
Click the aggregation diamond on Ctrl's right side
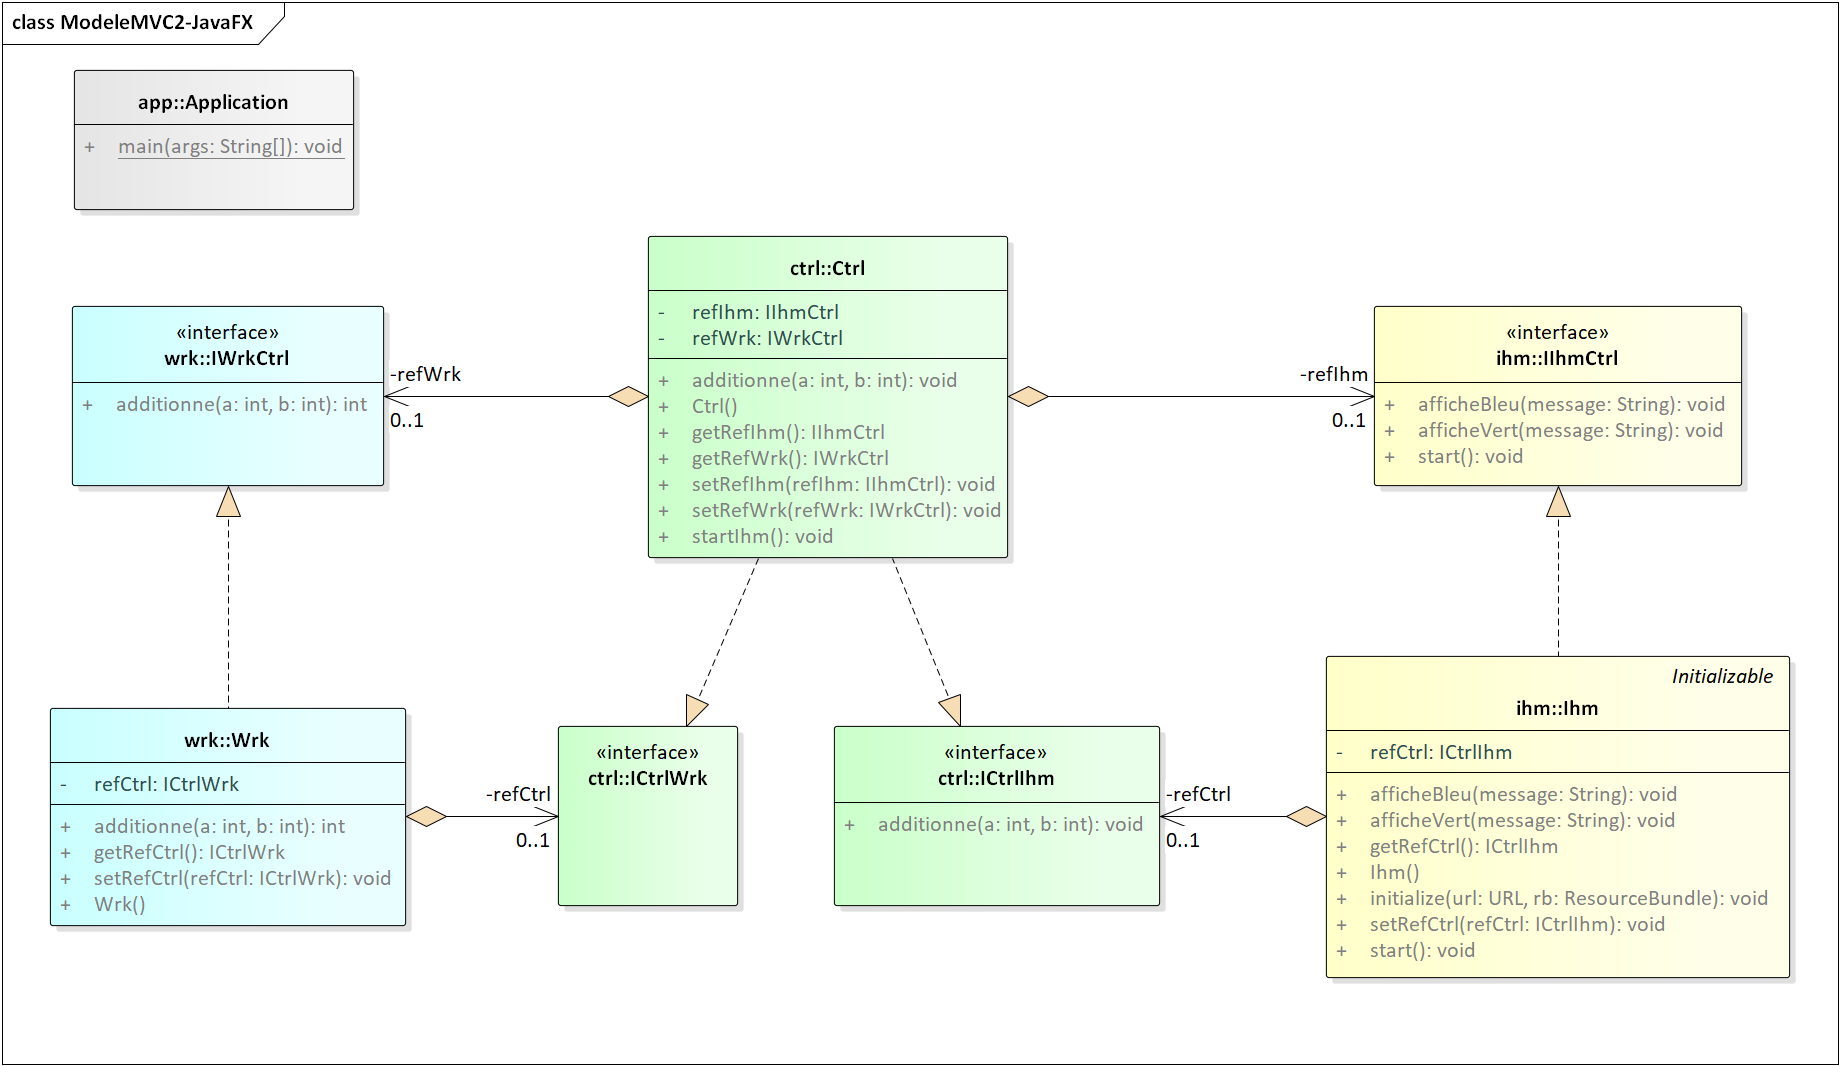pyautogui.click(x=1028, y=397)
